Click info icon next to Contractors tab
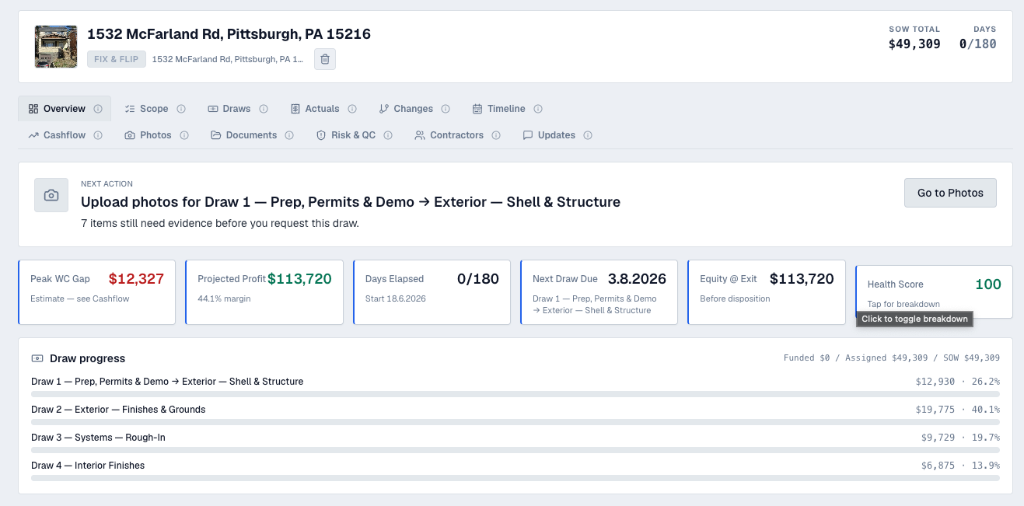This screenshot has width=1024, height=506. (496, 135)
